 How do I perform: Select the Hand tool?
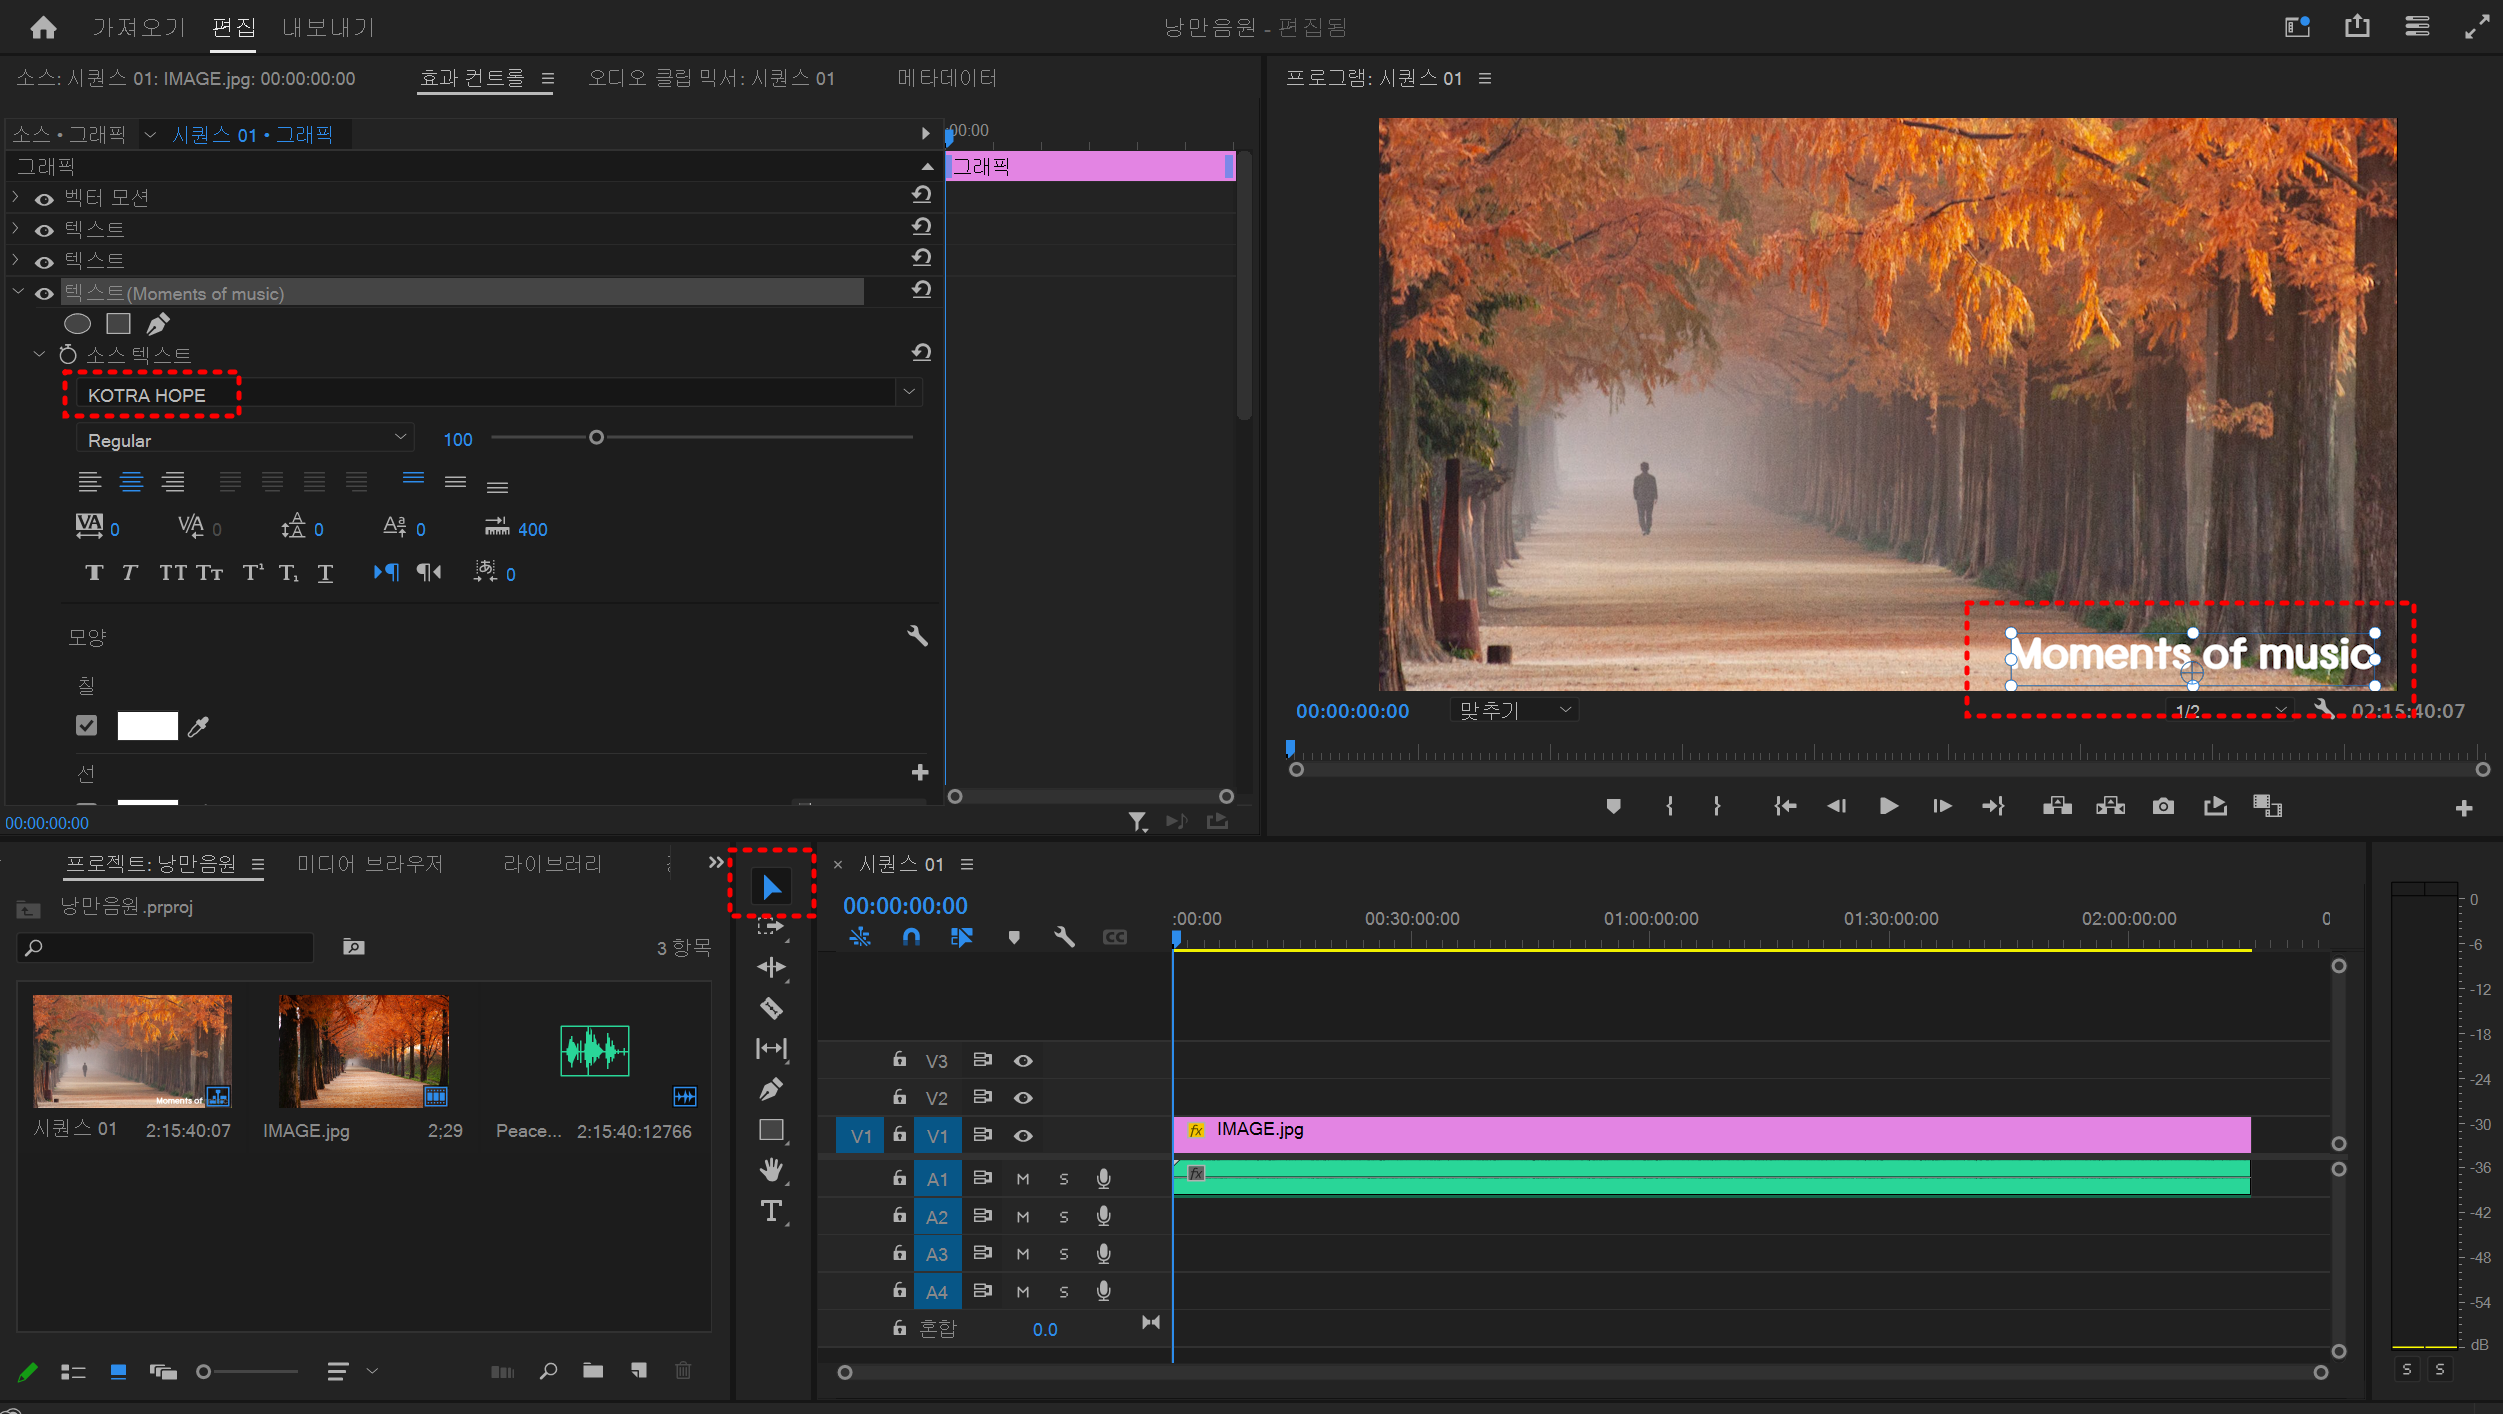771,1169
